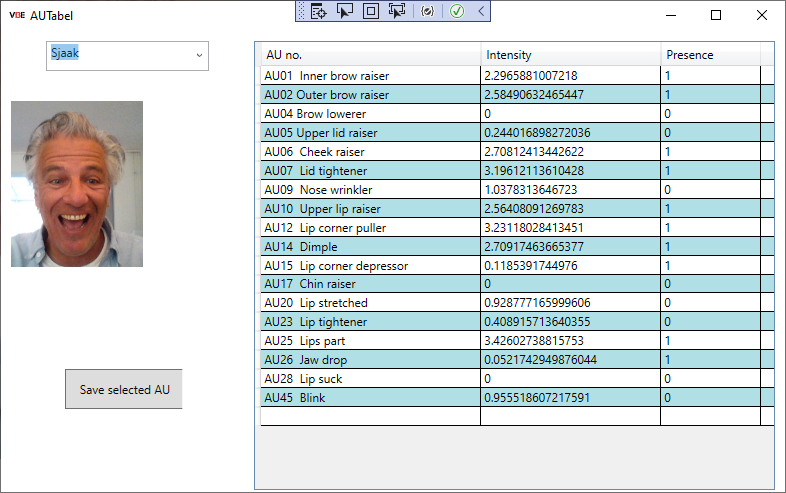Open the Sjaak name dropdown
The width and height of the screenshot is (786, 493).
[199, 55]
